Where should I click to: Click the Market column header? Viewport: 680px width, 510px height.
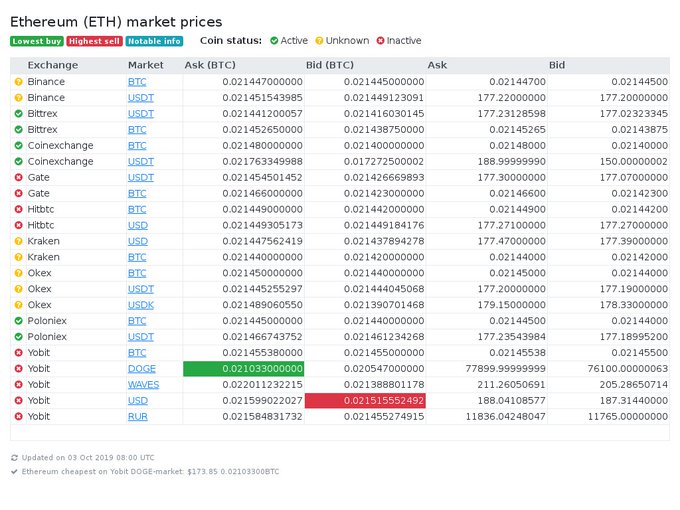146,65
